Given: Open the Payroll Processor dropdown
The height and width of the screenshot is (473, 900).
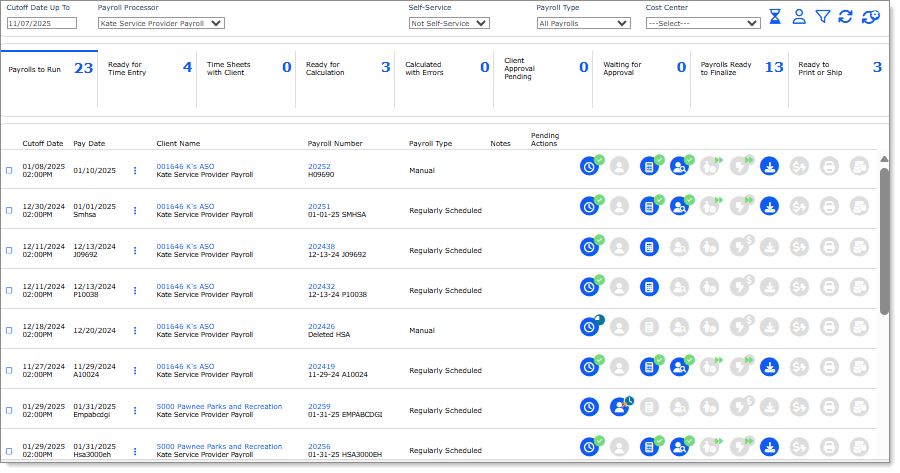Looking at the screenshot, I should pos(161,23).
